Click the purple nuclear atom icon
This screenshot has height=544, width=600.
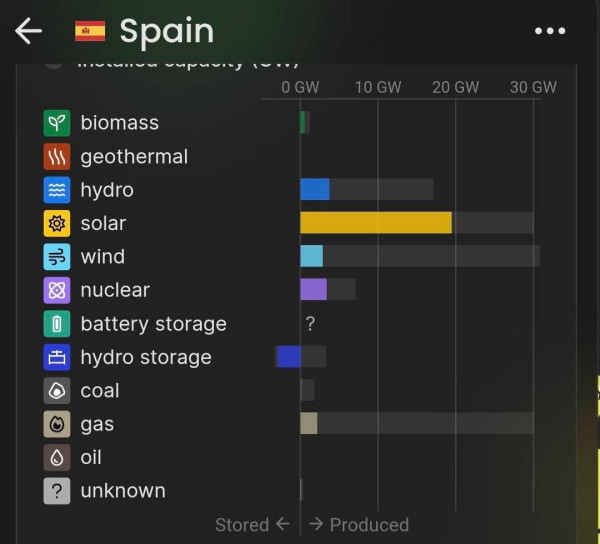click(x=57, y=290)
